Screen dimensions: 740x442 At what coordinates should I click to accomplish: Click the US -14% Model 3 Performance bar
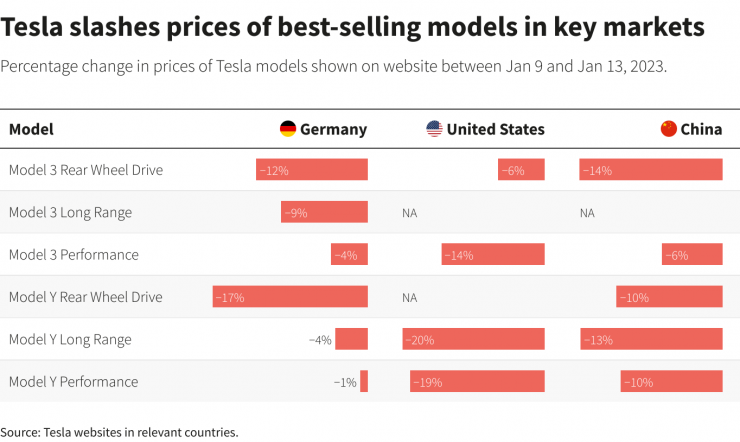[493, 254]
